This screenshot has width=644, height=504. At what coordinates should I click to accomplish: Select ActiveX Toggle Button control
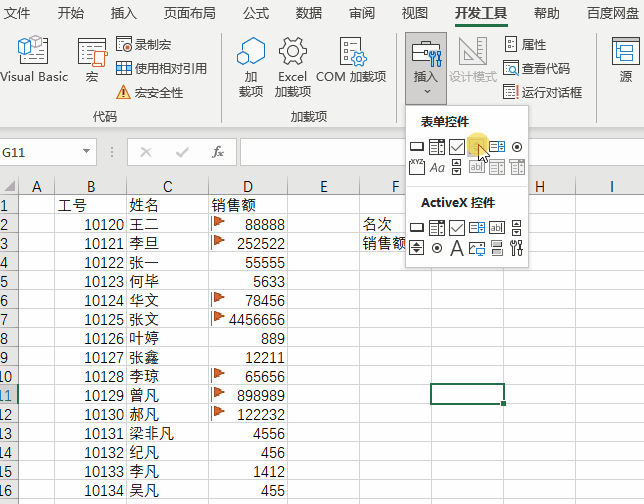497,248
